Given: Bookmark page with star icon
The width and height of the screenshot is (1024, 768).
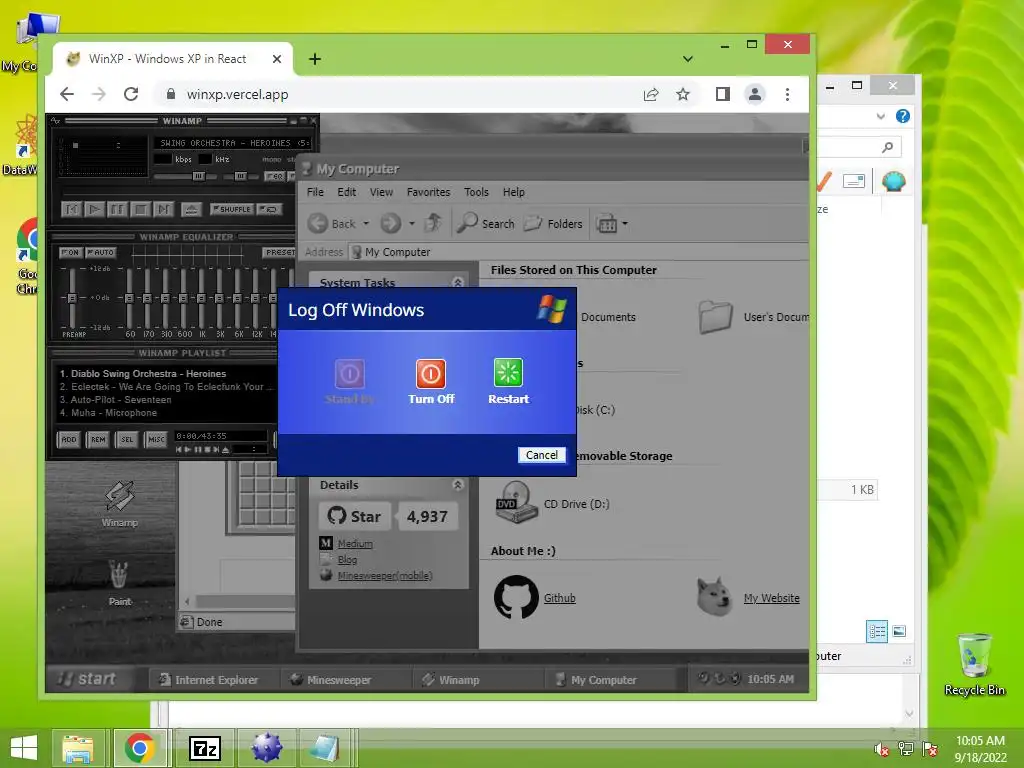Looking at the screenshot, I should coord(682,94).
